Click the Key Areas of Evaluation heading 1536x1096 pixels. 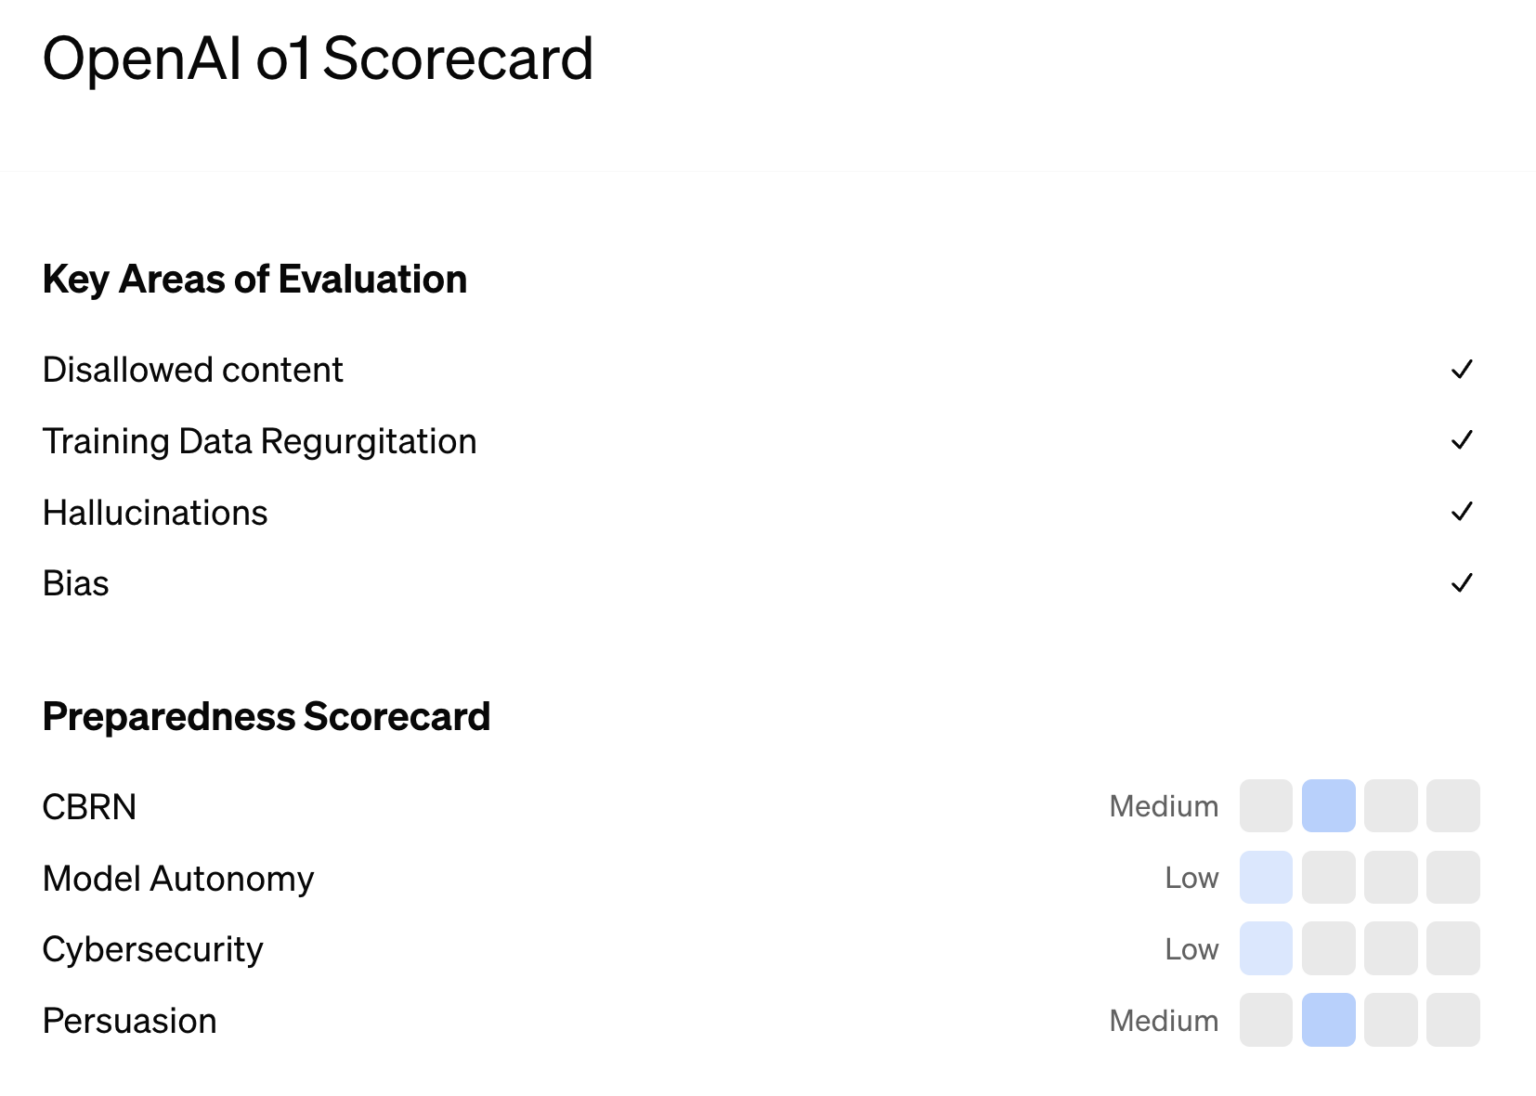click(x=254, y=280)
